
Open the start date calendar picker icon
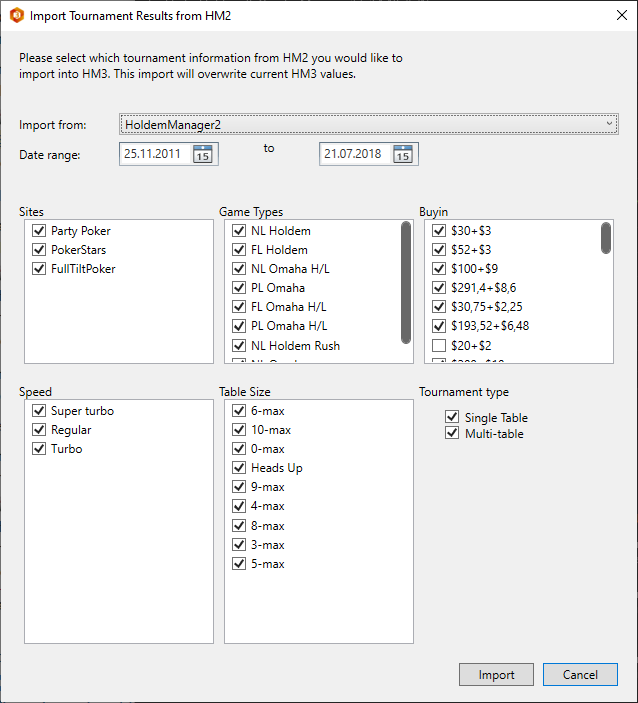(203, 154)
